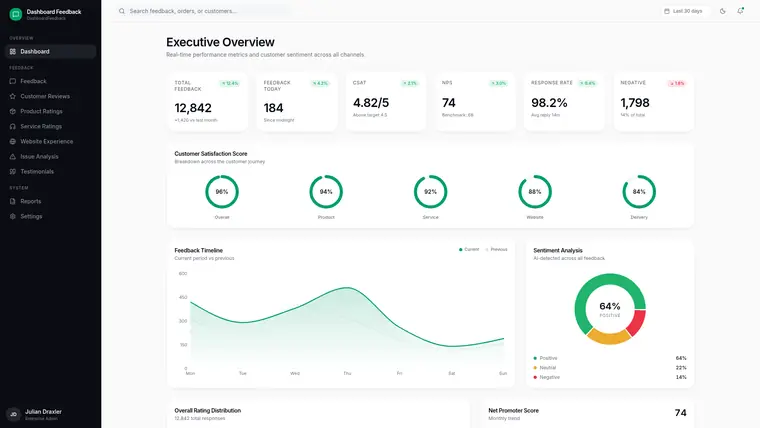760x428 pixels.
Task: Click the 88% Website satisfaction ring
Action: 535,191
